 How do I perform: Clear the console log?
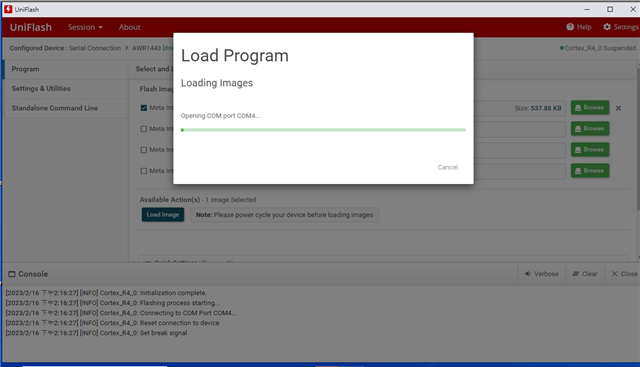pos(585,274)
